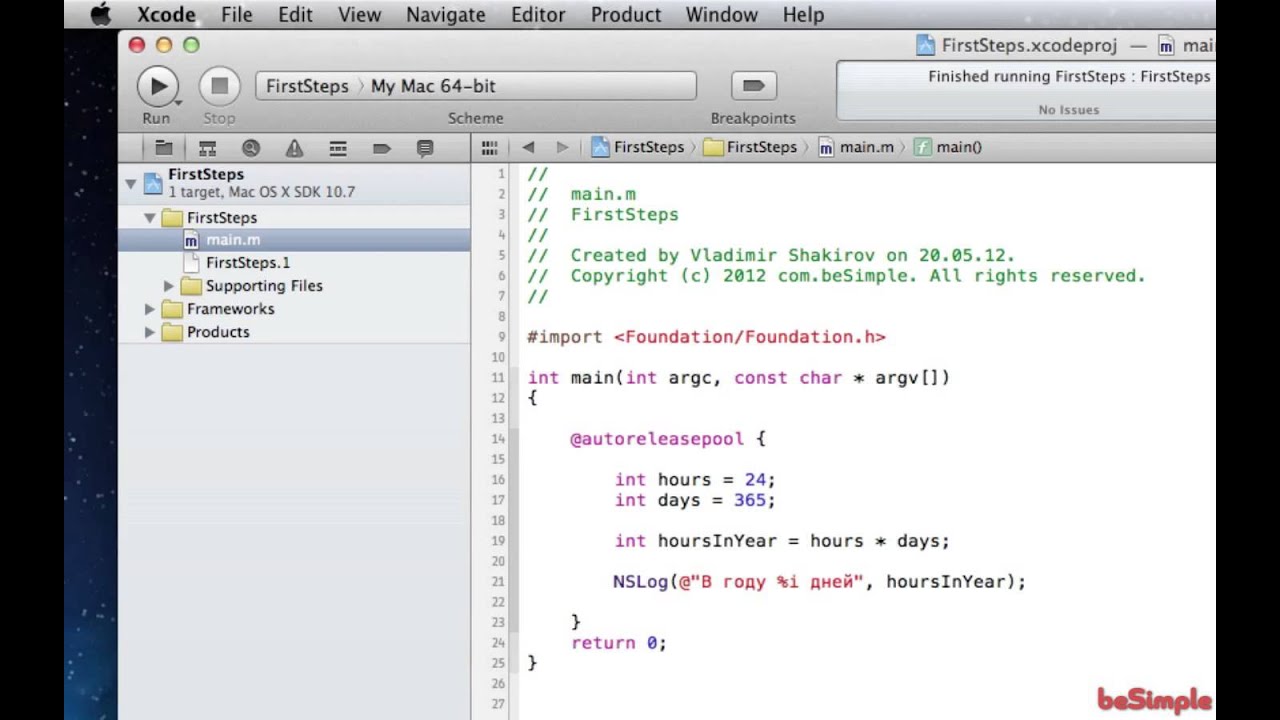Go back with the jump bar arrow
Image resolution: width=1280 pixels, height=720 pixels.
528,147
